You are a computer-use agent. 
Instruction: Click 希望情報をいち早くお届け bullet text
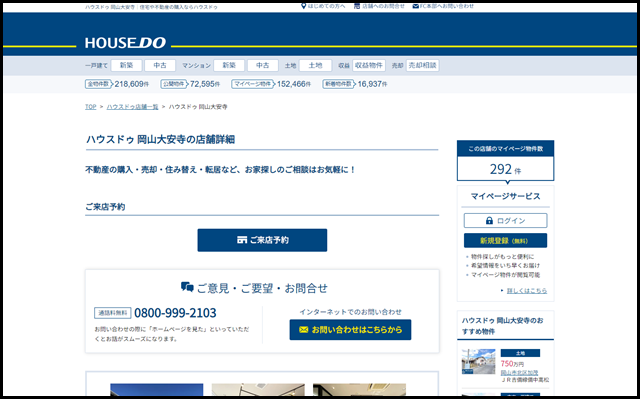(x=505, y=266)
